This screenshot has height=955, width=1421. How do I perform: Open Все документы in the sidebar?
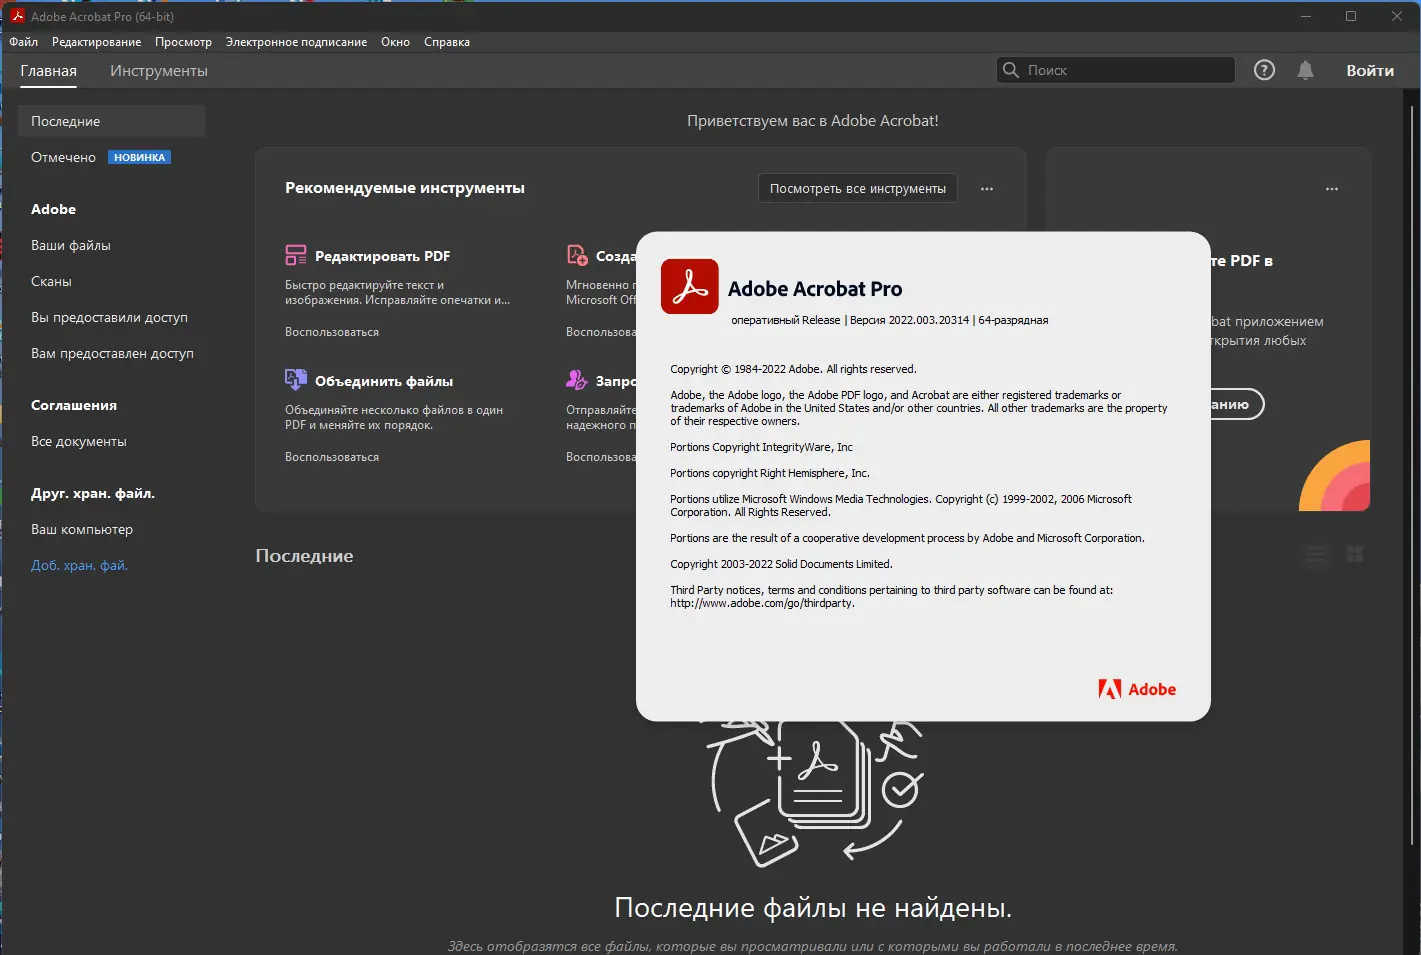tap(79, 442)
